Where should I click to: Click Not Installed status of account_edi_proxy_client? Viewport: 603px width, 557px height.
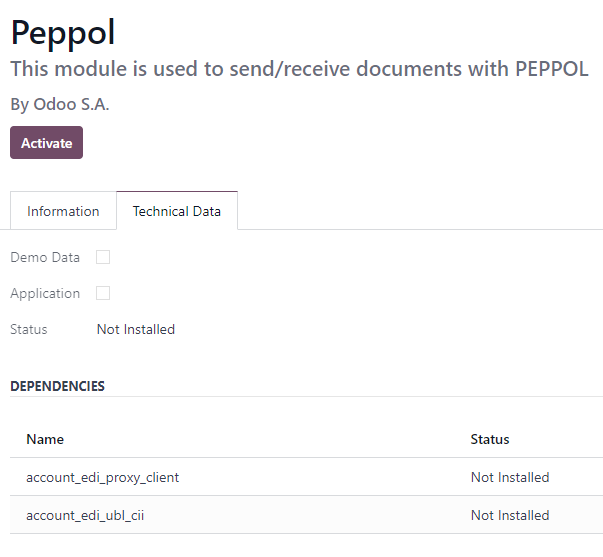click(510, 477)
